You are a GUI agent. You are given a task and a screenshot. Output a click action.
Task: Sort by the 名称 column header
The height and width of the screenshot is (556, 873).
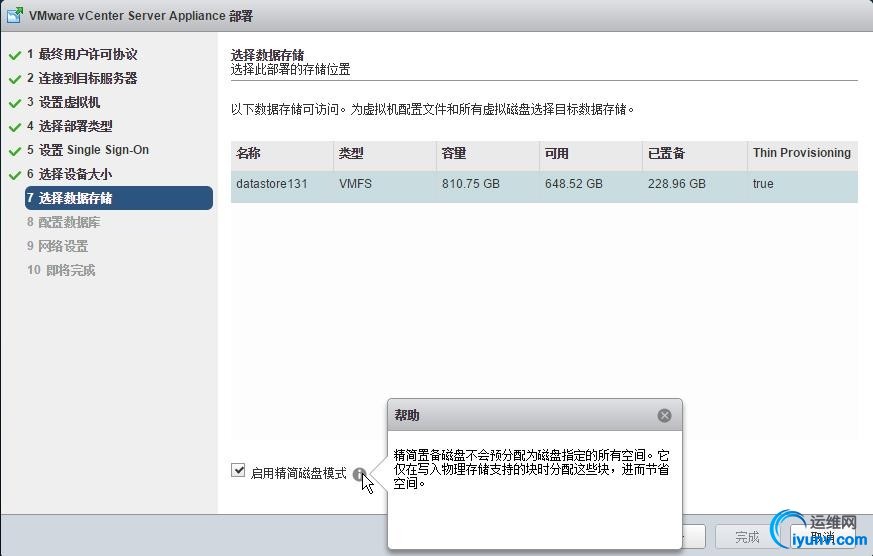click(282, 154)
